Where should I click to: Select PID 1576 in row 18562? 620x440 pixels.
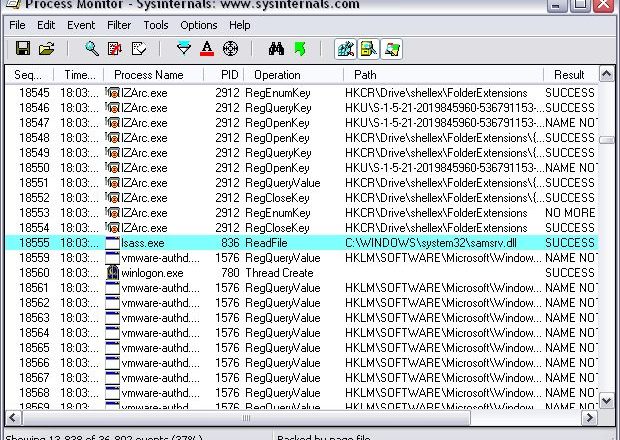pos(227,303)
